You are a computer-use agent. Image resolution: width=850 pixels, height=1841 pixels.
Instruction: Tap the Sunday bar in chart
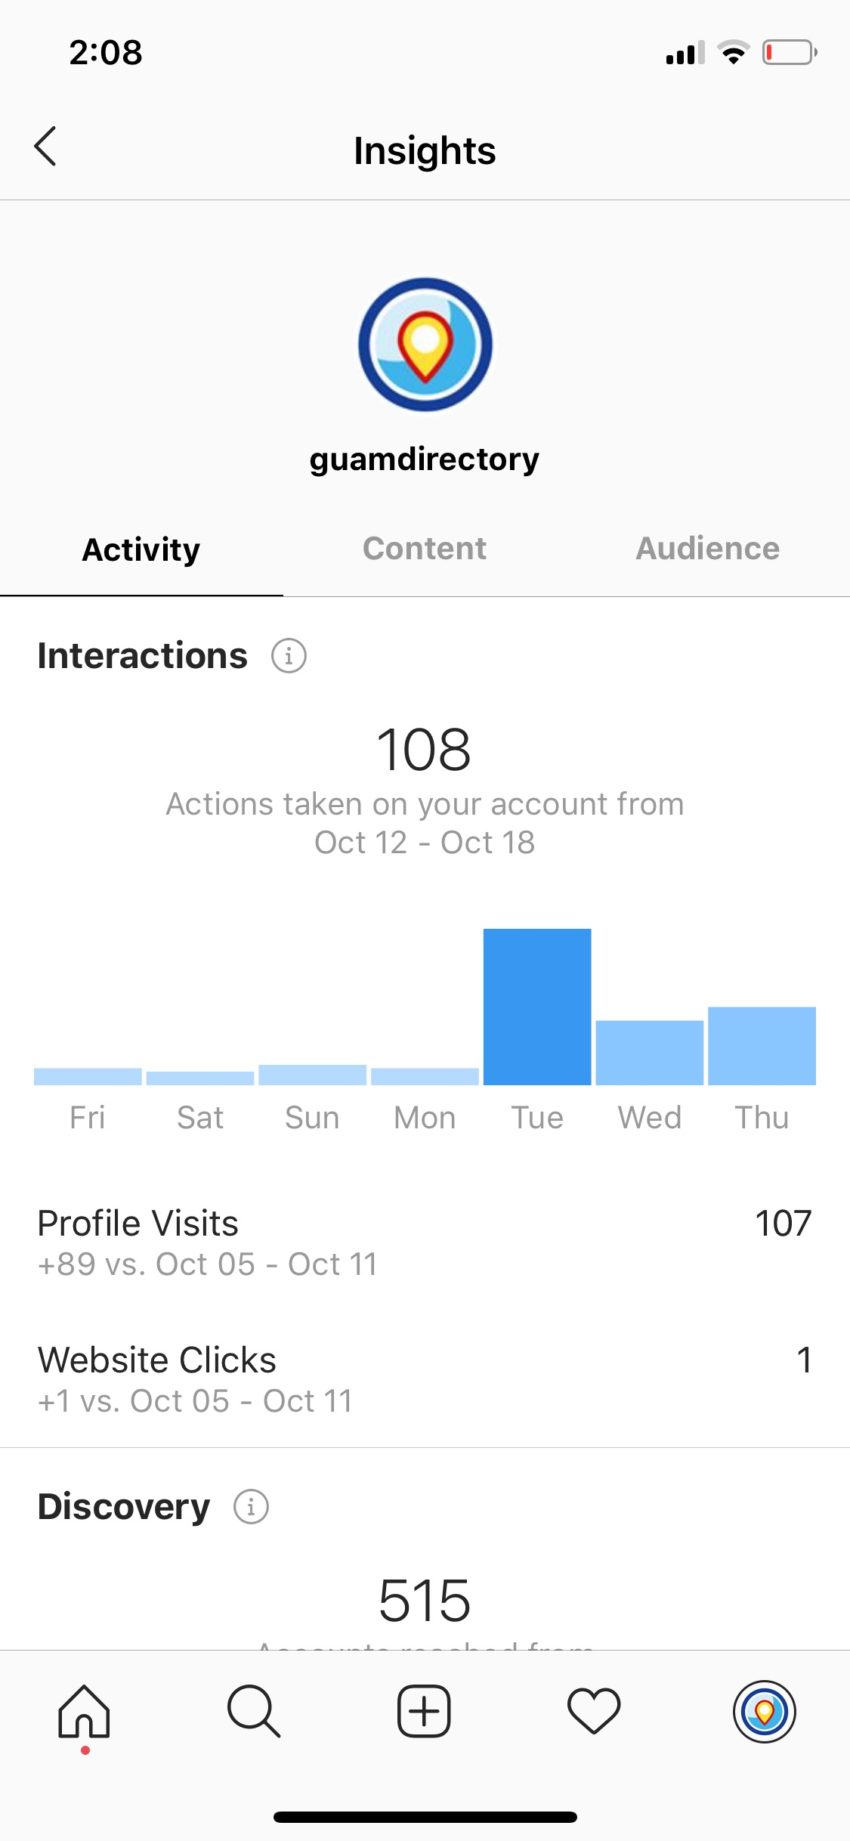point(312,1075)
